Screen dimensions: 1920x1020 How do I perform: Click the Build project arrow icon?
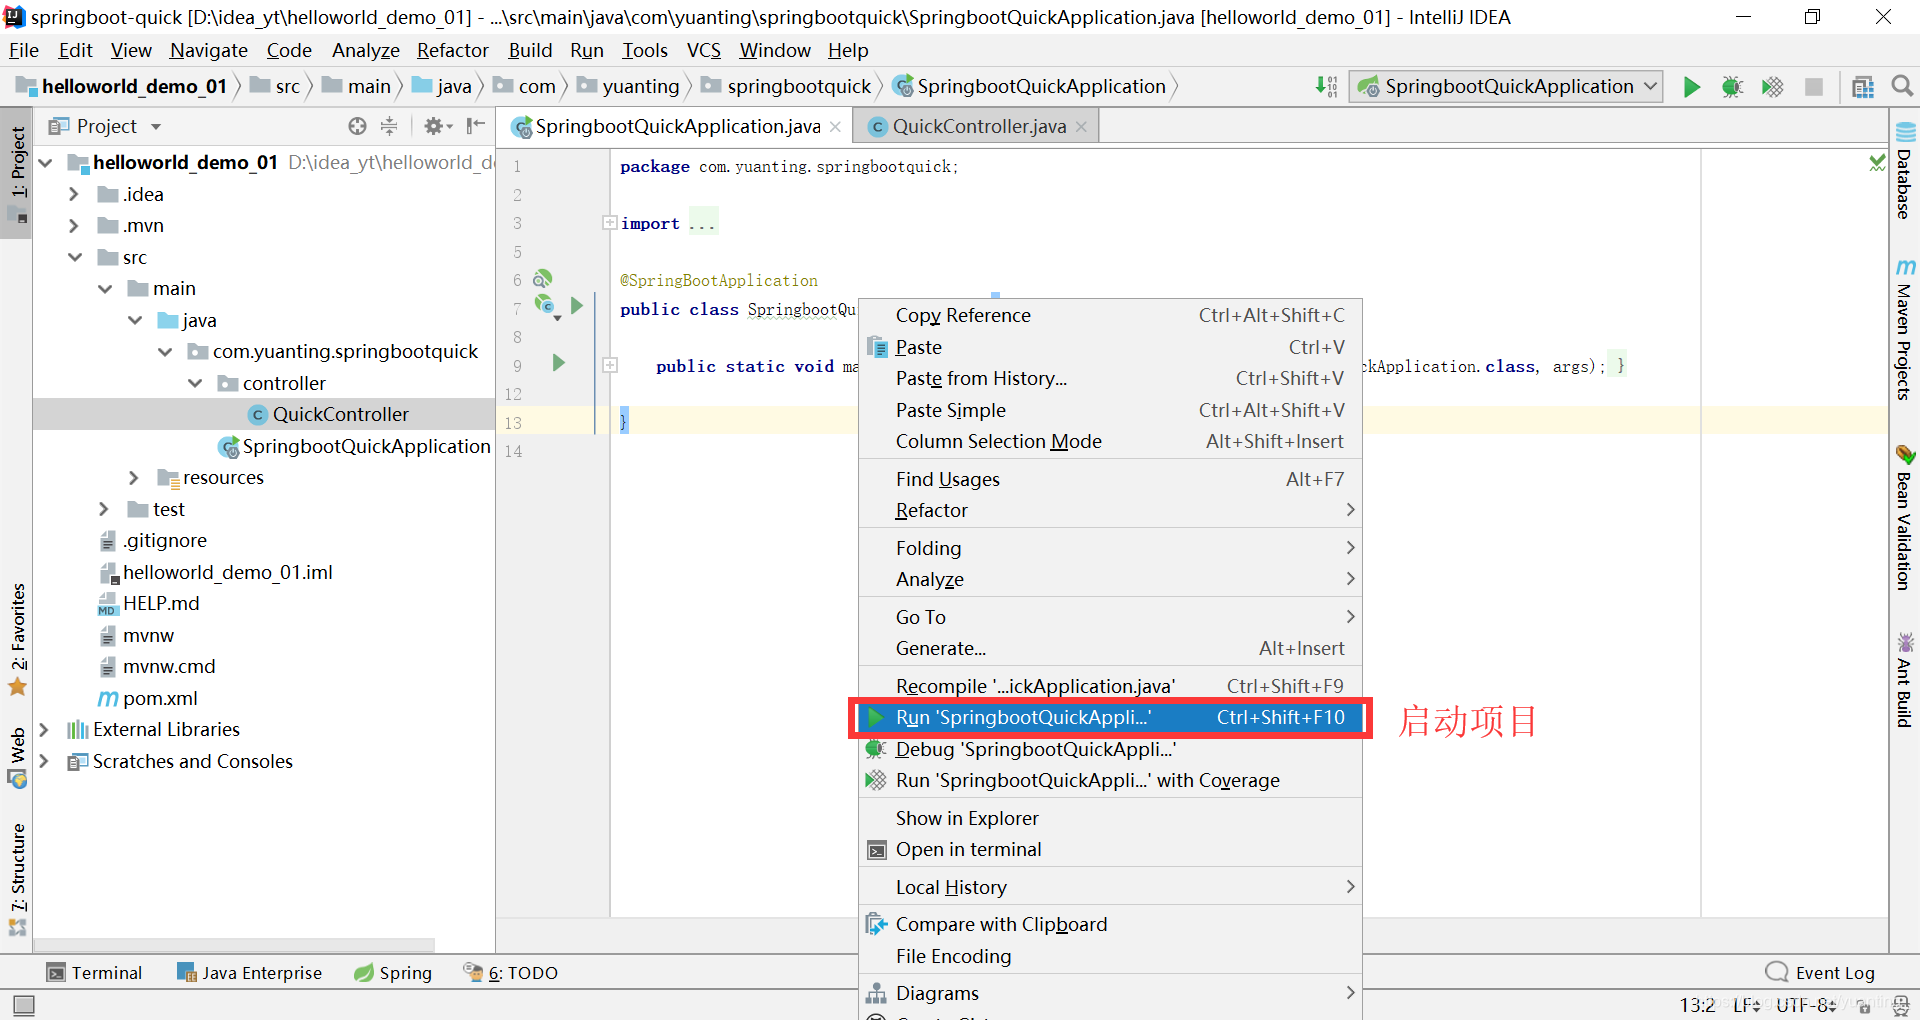tap(1326, 87)
